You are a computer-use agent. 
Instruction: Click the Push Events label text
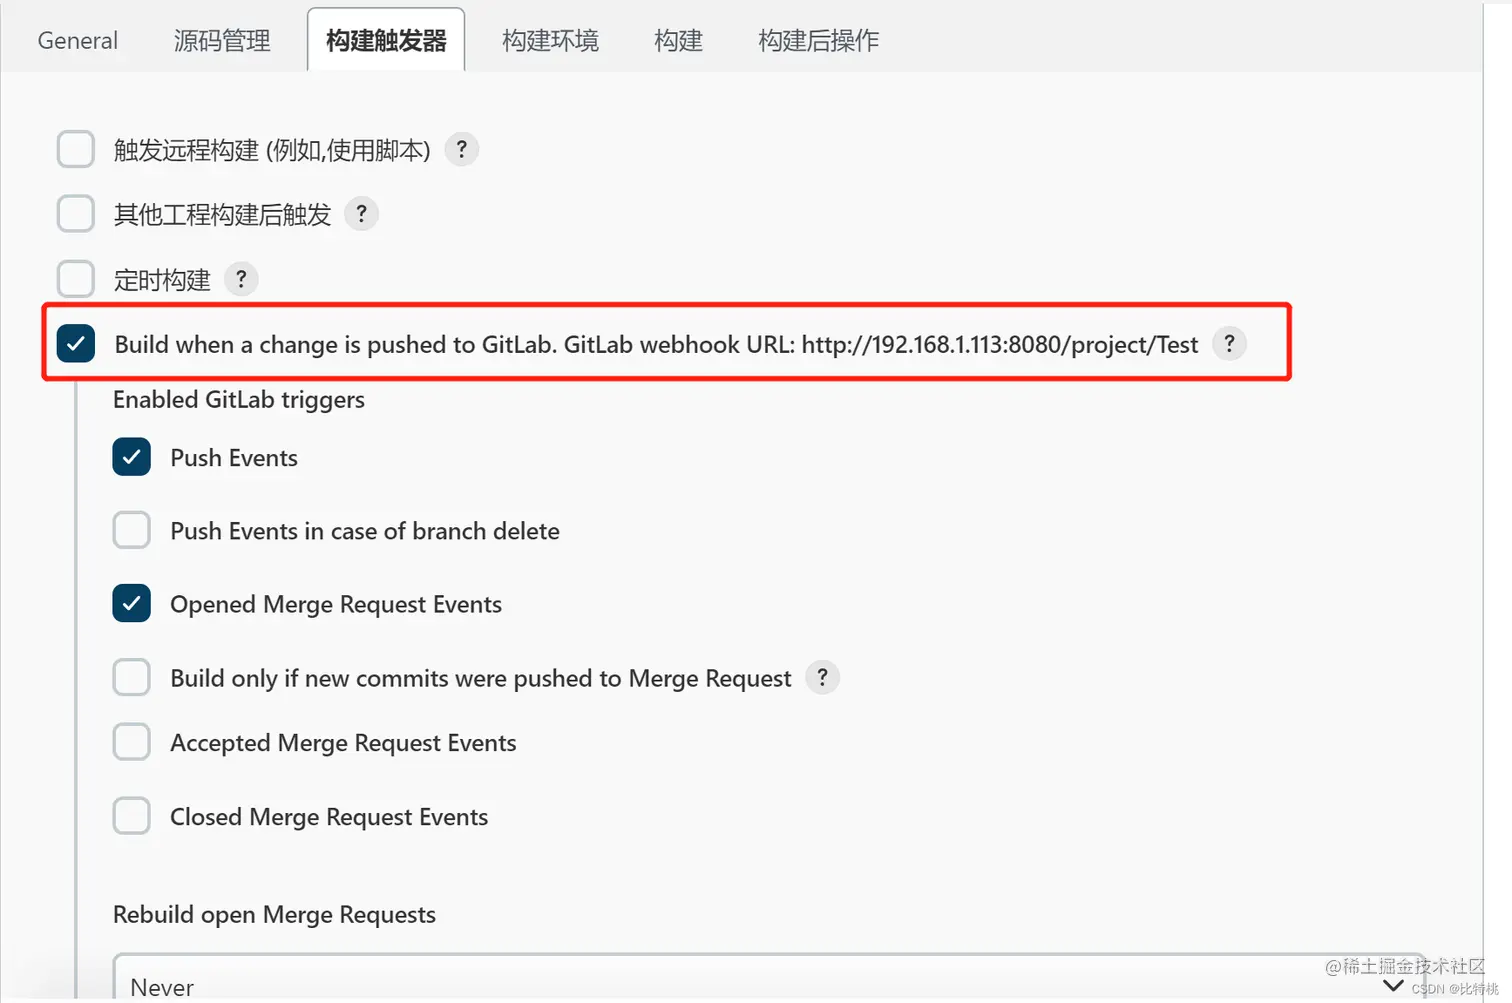[234, 458]
